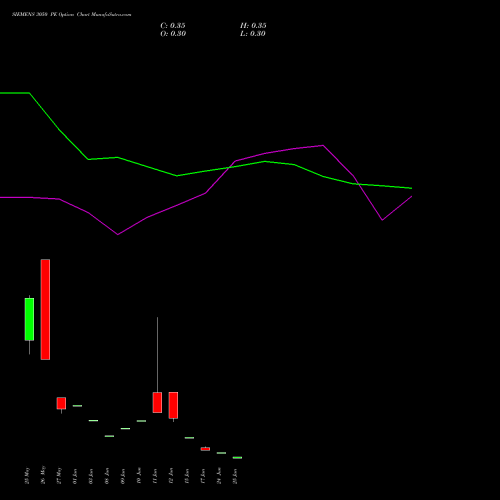Click the open value O: 0.30
Viewport: 500px width, 500px height.
173,34
